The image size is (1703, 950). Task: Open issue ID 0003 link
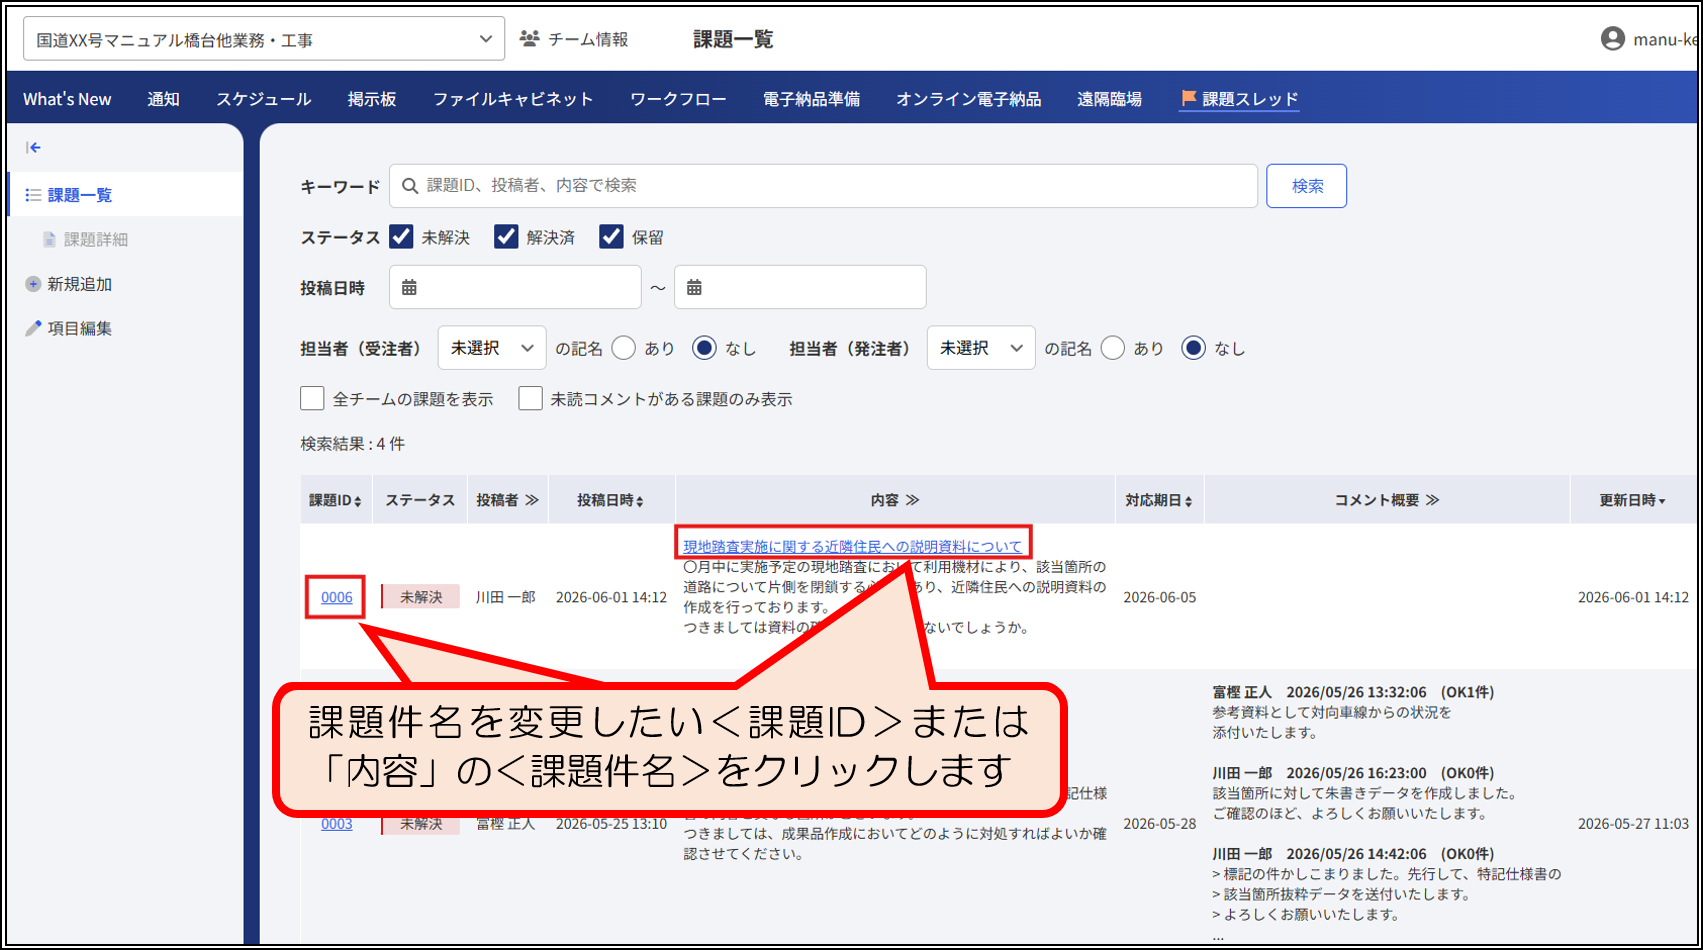(x=337, y=824)
